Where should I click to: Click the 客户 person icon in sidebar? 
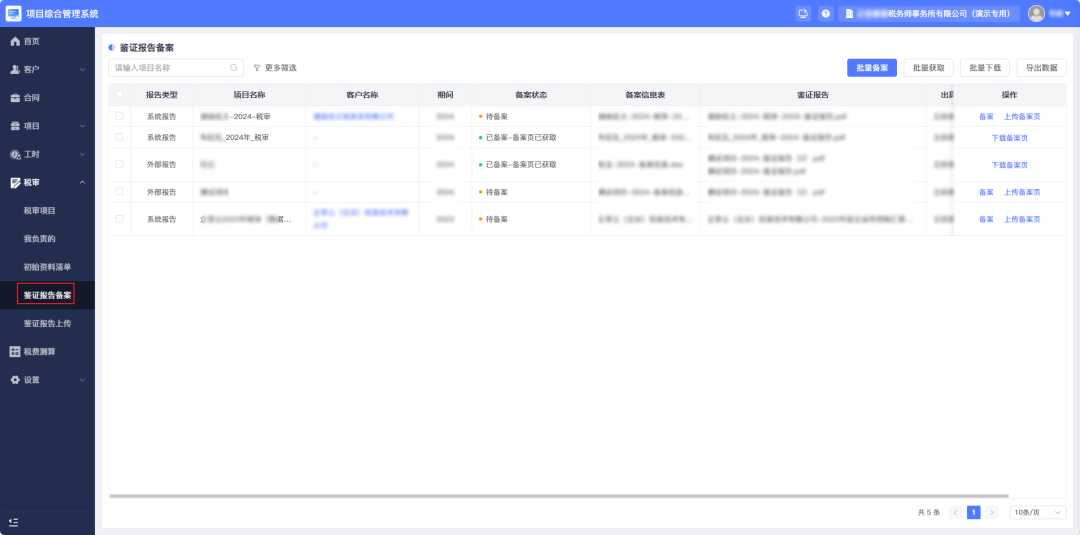pos(14,70)
